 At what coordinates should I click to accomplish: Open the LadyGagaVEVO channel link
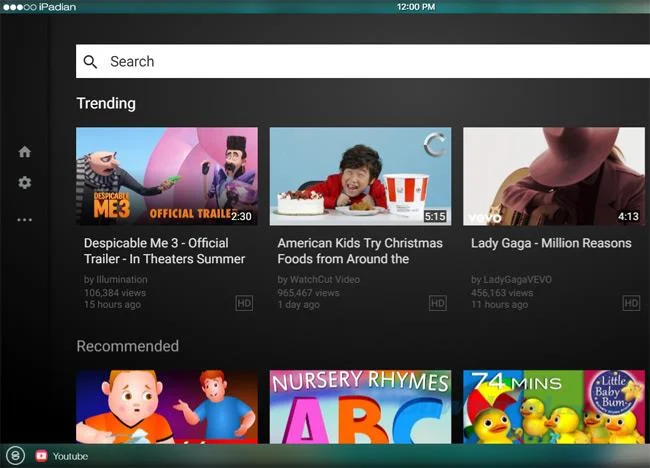coord(511,279)
